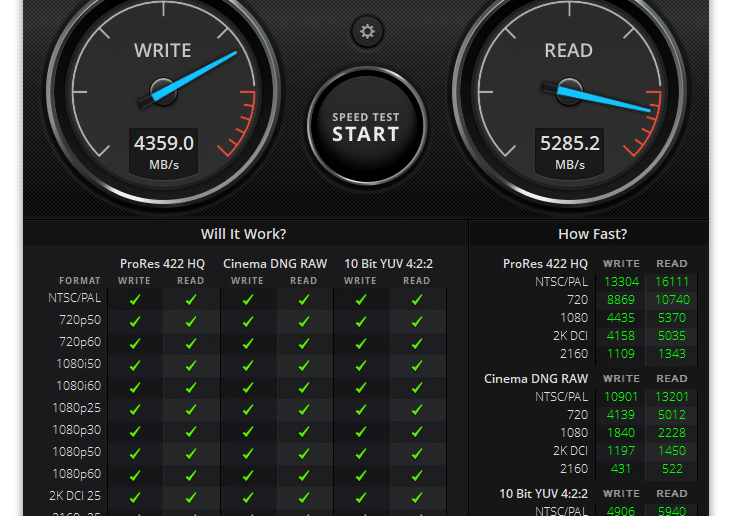The width and height of the screenshot is (732, 516).
Task: Click the READ label inside the right gauge
Action: point(569,50)
